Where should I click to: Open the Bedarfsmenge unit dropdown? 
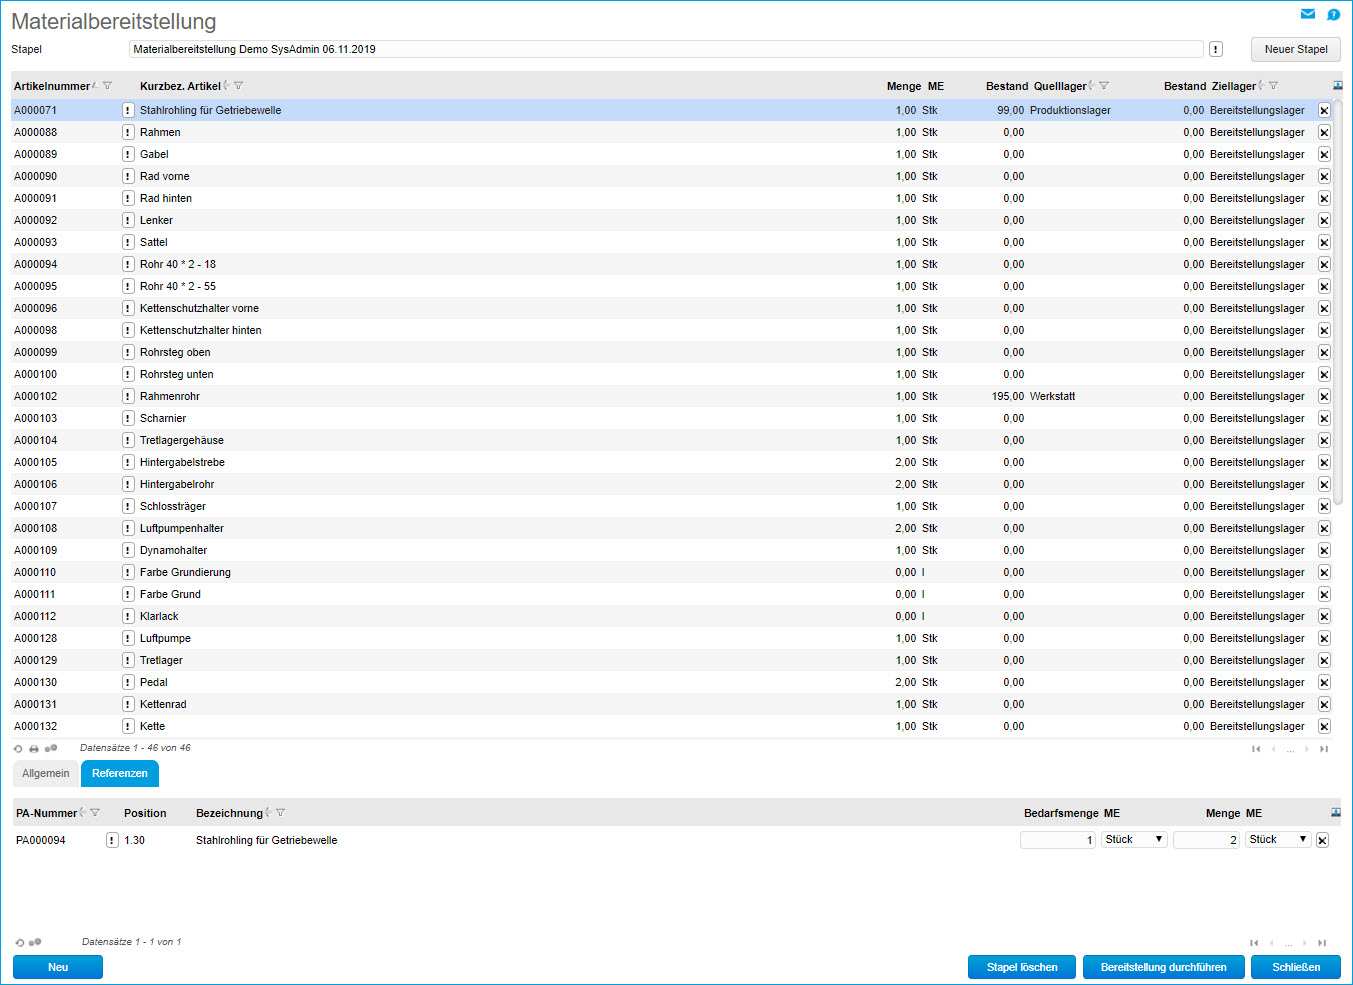pyautogui.click(x=1134, y=840)
